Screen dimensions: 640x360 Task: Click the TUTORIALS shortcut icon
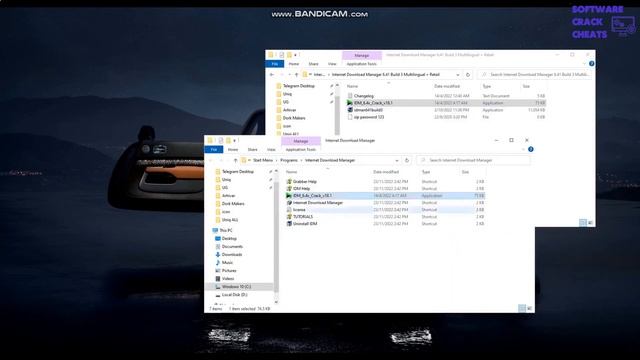[x=289, y=216]
